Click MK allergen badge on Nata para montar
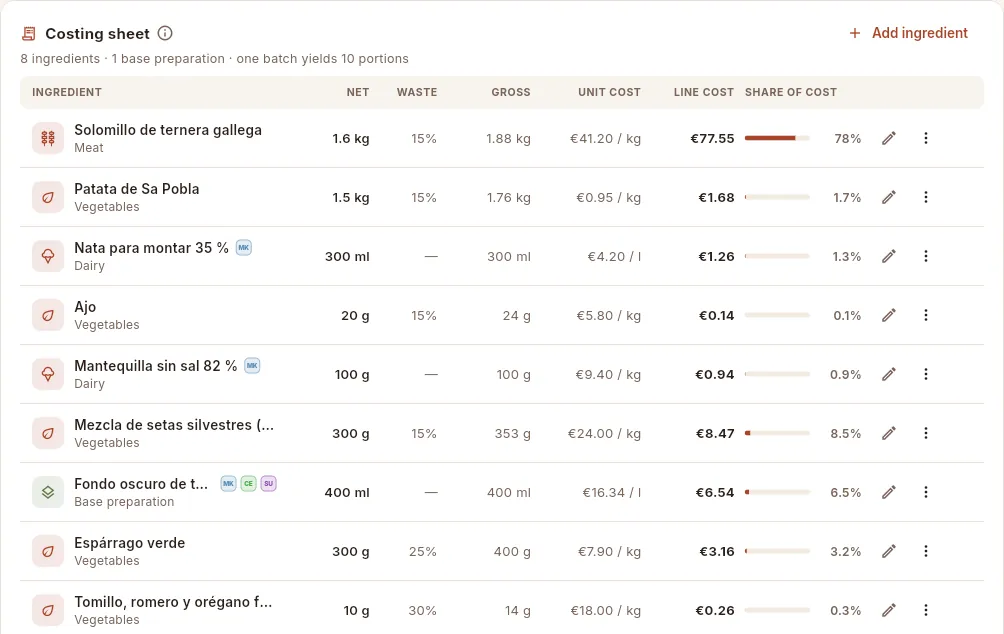This screenshot has height=634, width=1004. point(243,247)
